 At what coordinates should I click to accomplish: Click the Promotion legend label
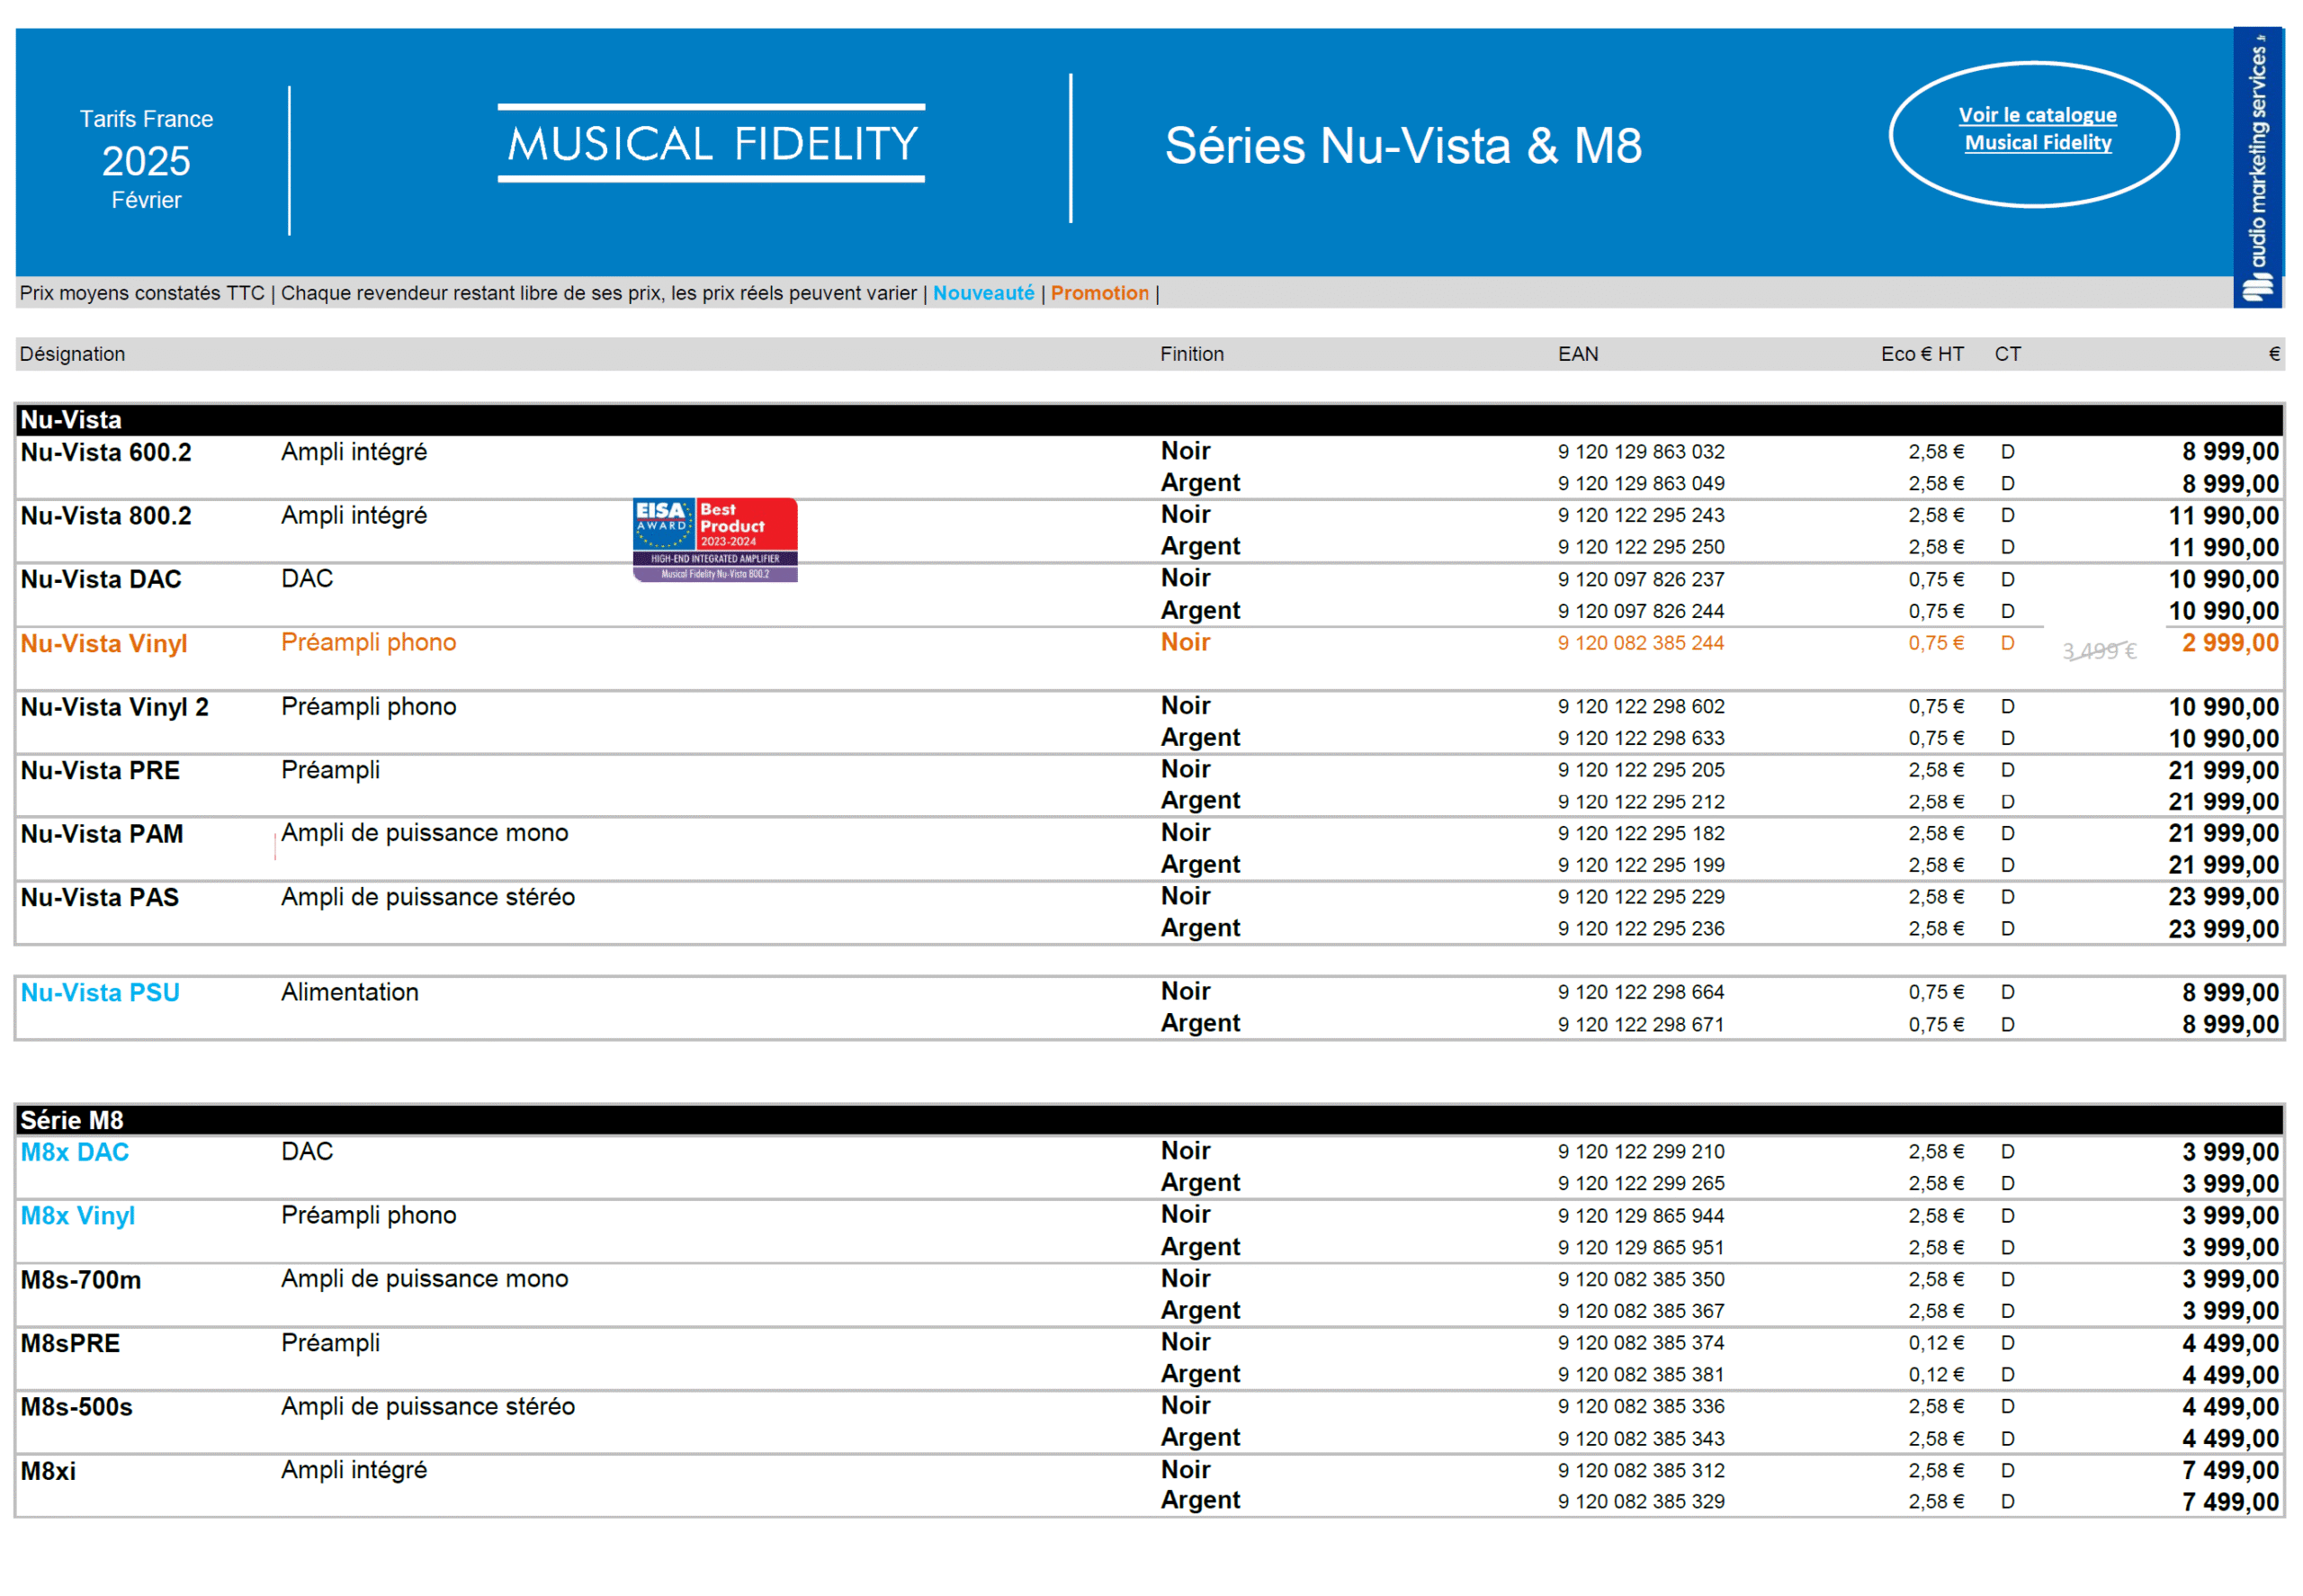(x=1099, y=293)
